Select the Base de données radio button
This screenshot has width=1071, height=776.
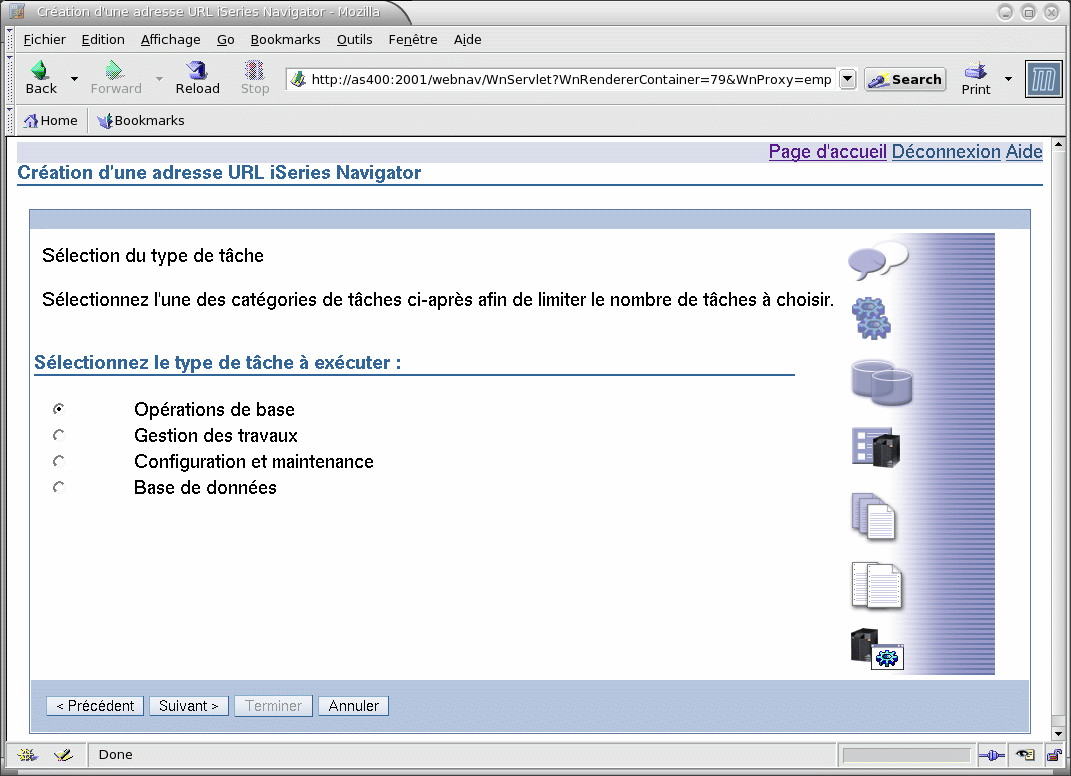(x=59, y=487)
